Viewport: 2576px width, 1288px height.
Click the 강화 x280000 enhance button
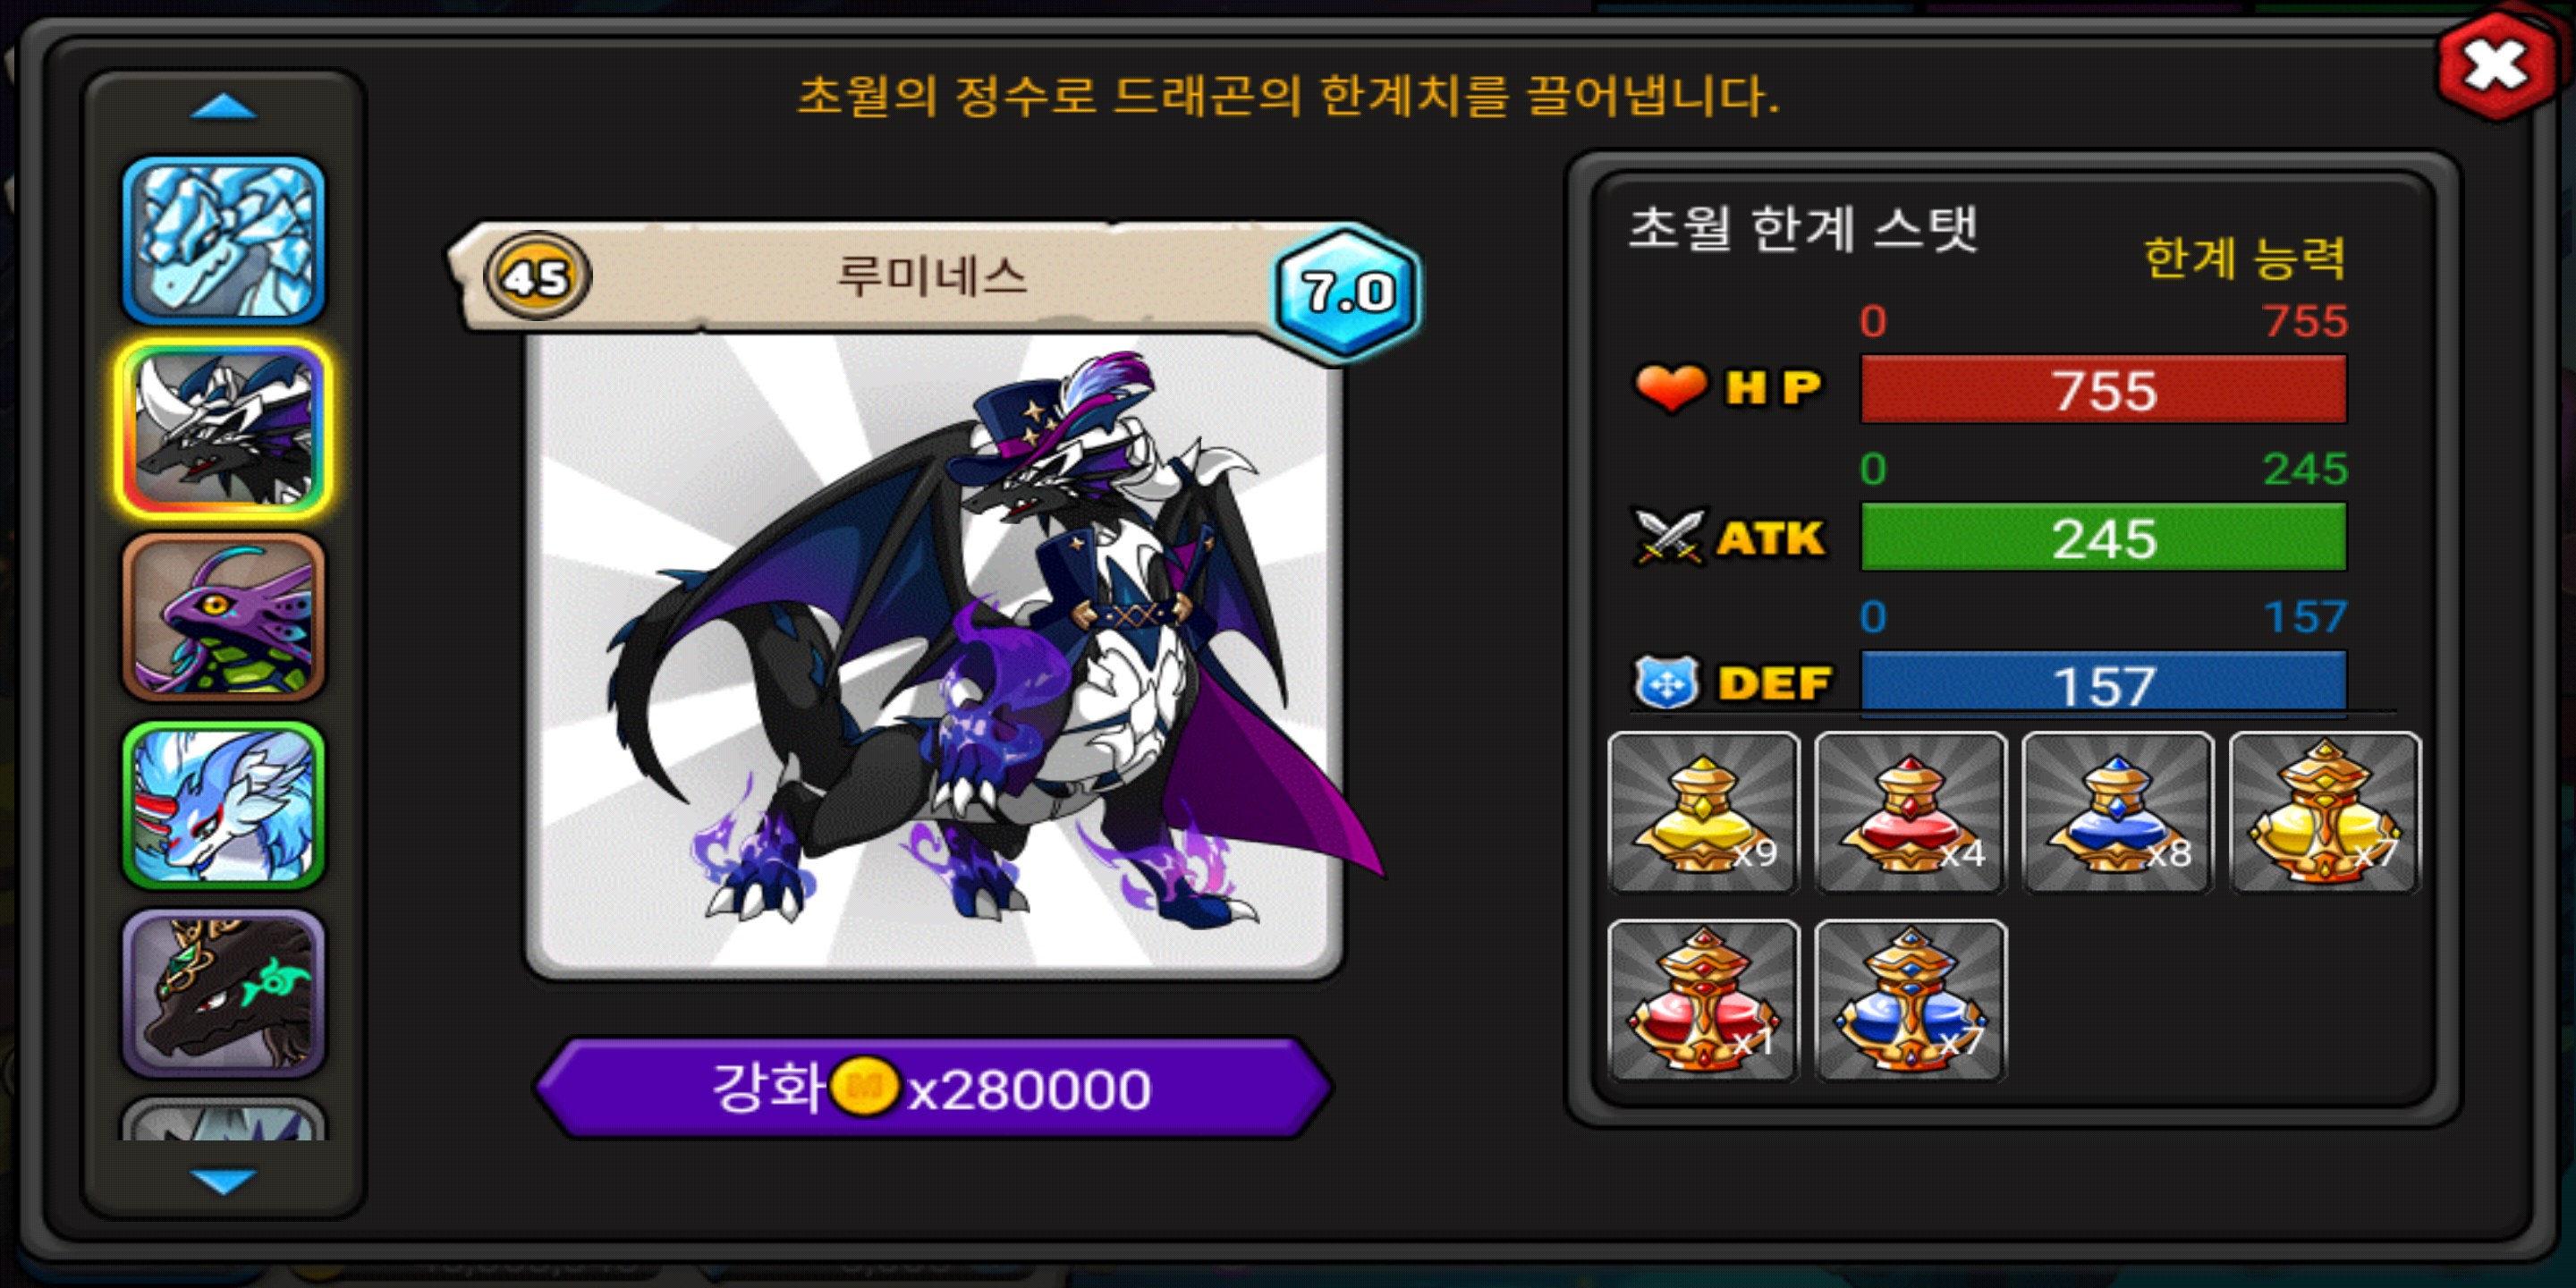click(x=933, y=1088)
